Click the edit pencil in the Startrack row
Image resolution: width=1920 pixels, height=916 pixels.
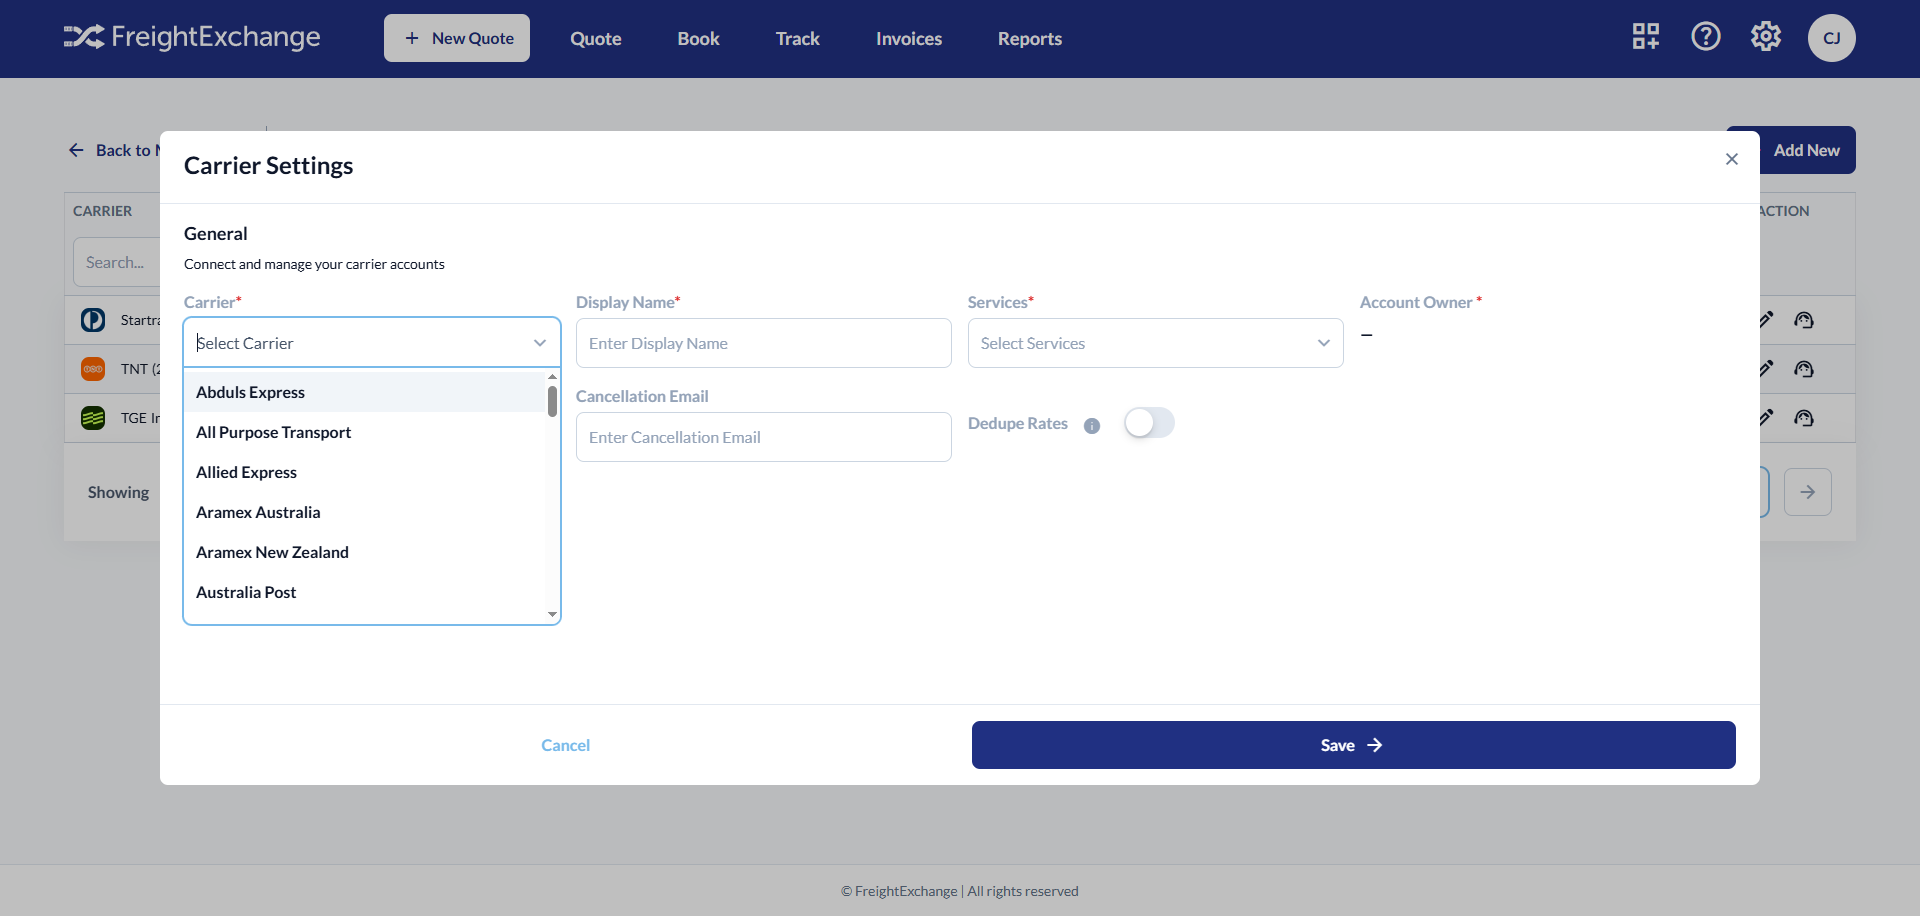click(1767, 320)
